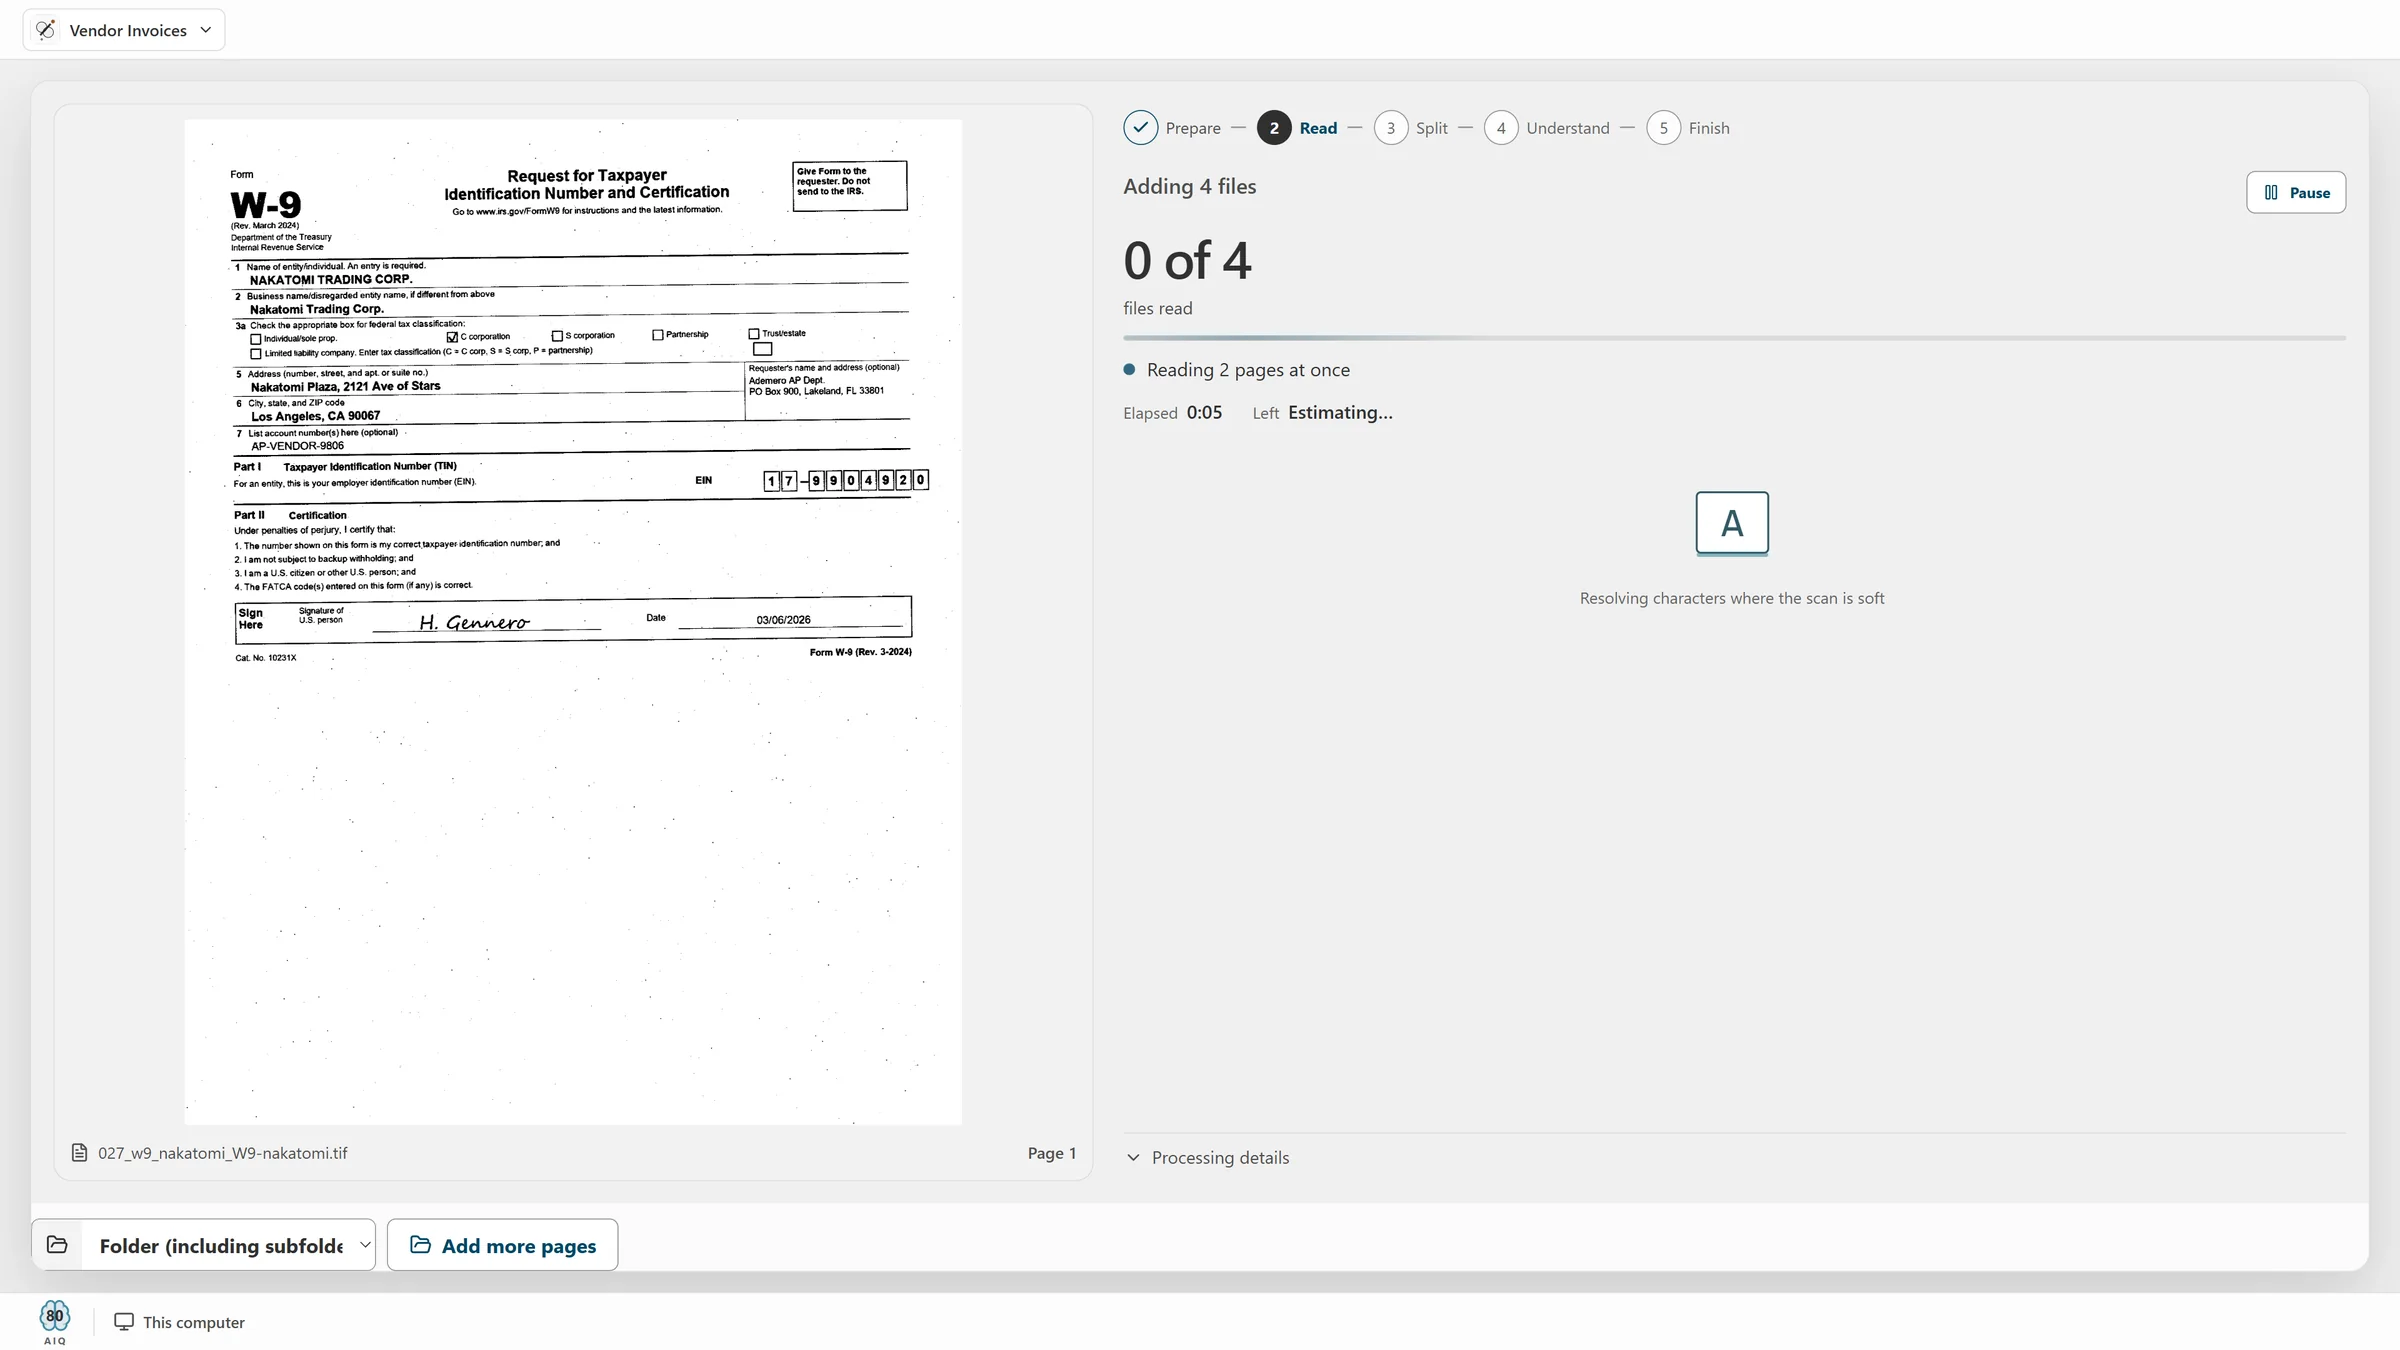This screenshot has width=2400, height=1350.
Task: Click the monitor icon in status bar
Action: [124, 1322]
